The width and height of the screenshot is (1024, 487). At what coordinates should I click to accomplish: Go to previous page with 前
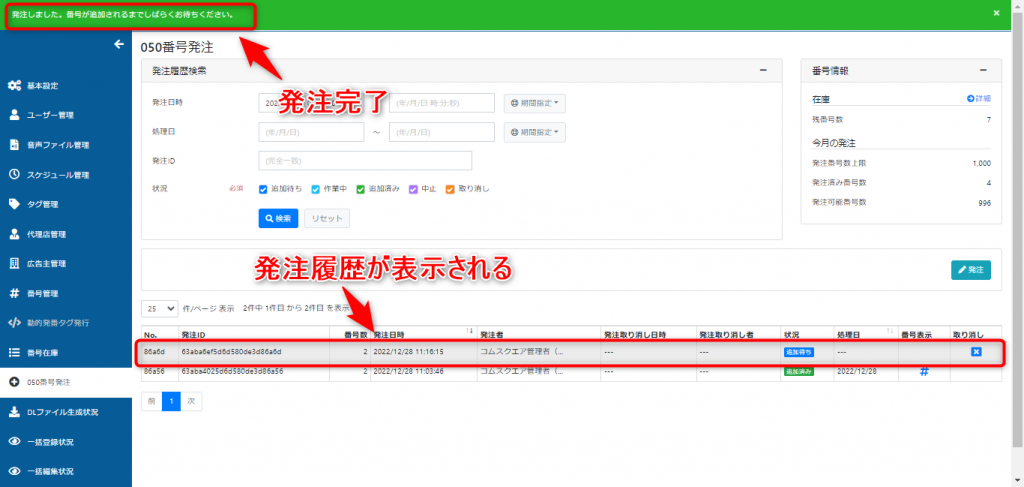pyautogui.click(x=152, y=401)
